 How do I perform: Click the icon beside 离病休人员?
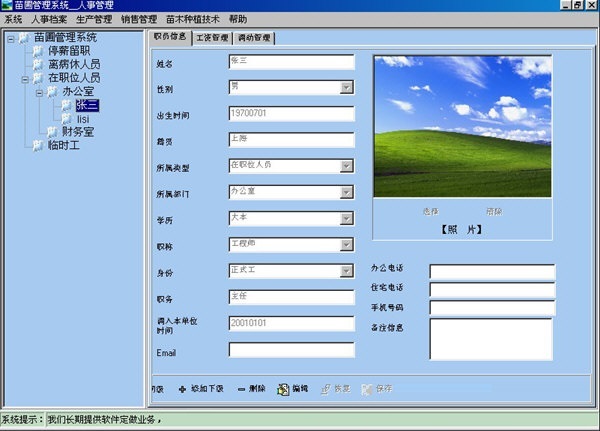38,64
